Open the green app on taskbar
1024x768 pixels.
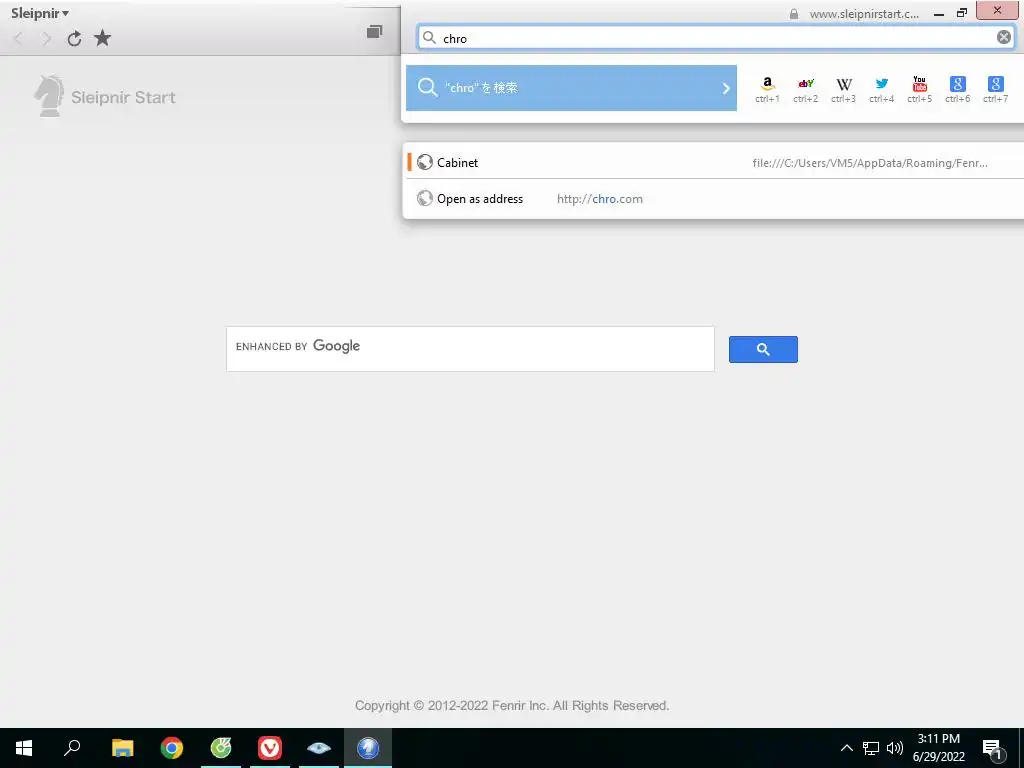point(221,748)
